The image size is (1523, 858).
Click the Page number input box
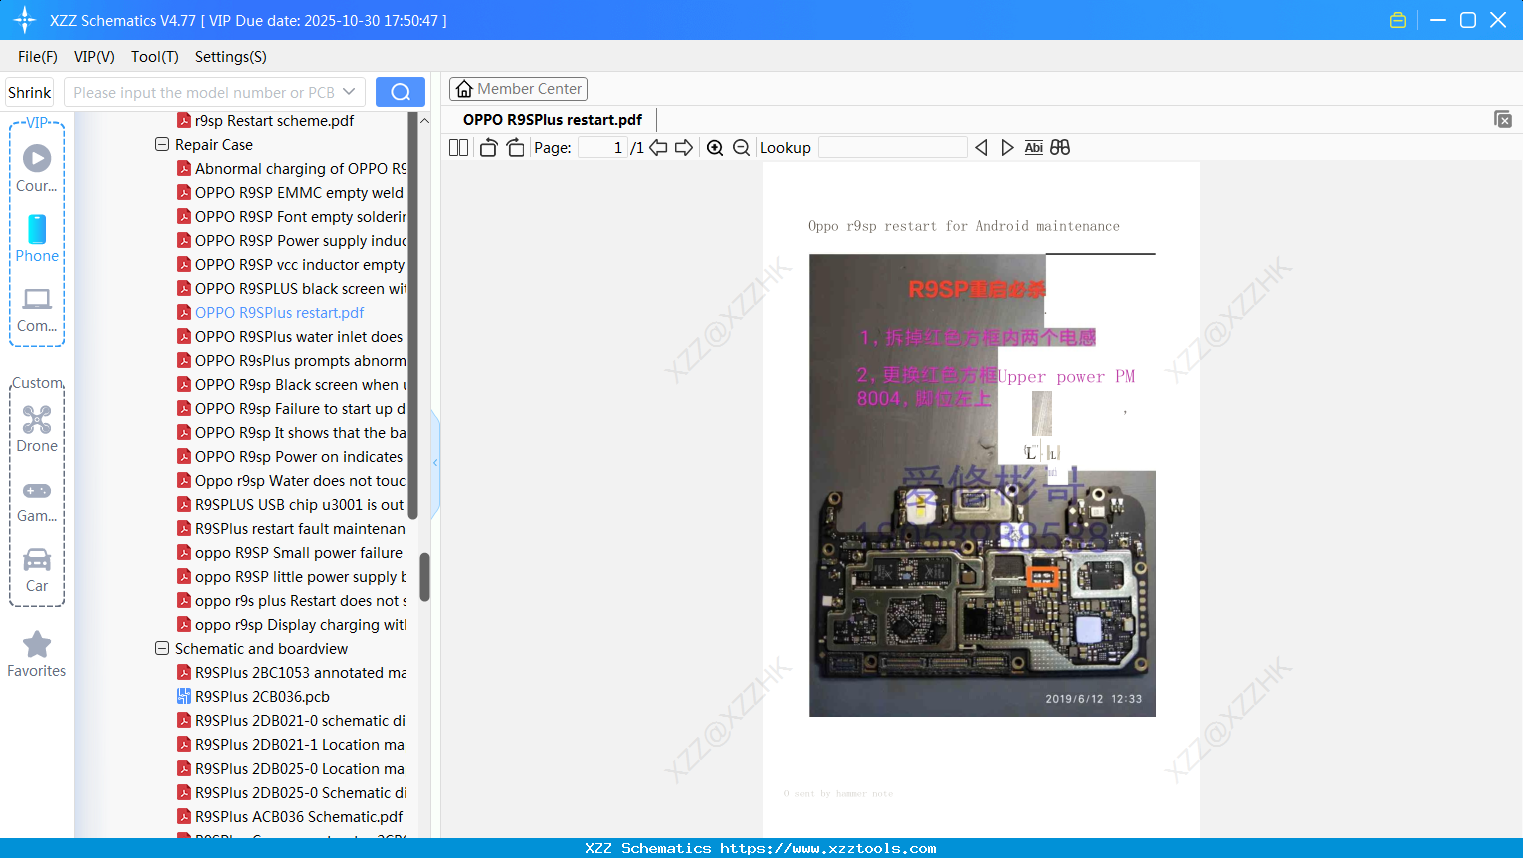602,148
